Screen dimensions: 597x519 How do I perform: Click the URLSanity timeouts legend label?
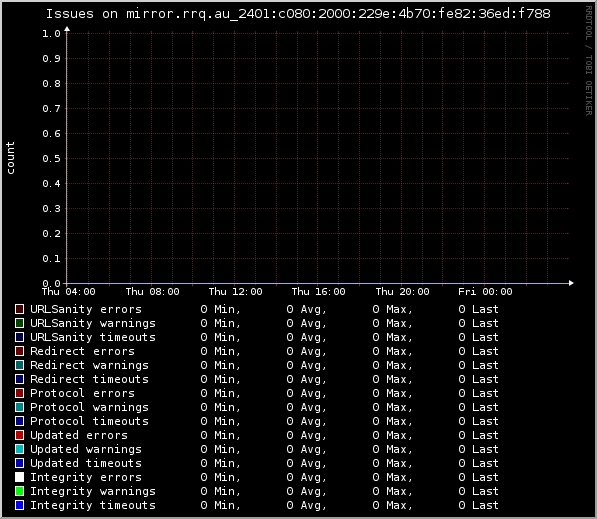[93, 337]
